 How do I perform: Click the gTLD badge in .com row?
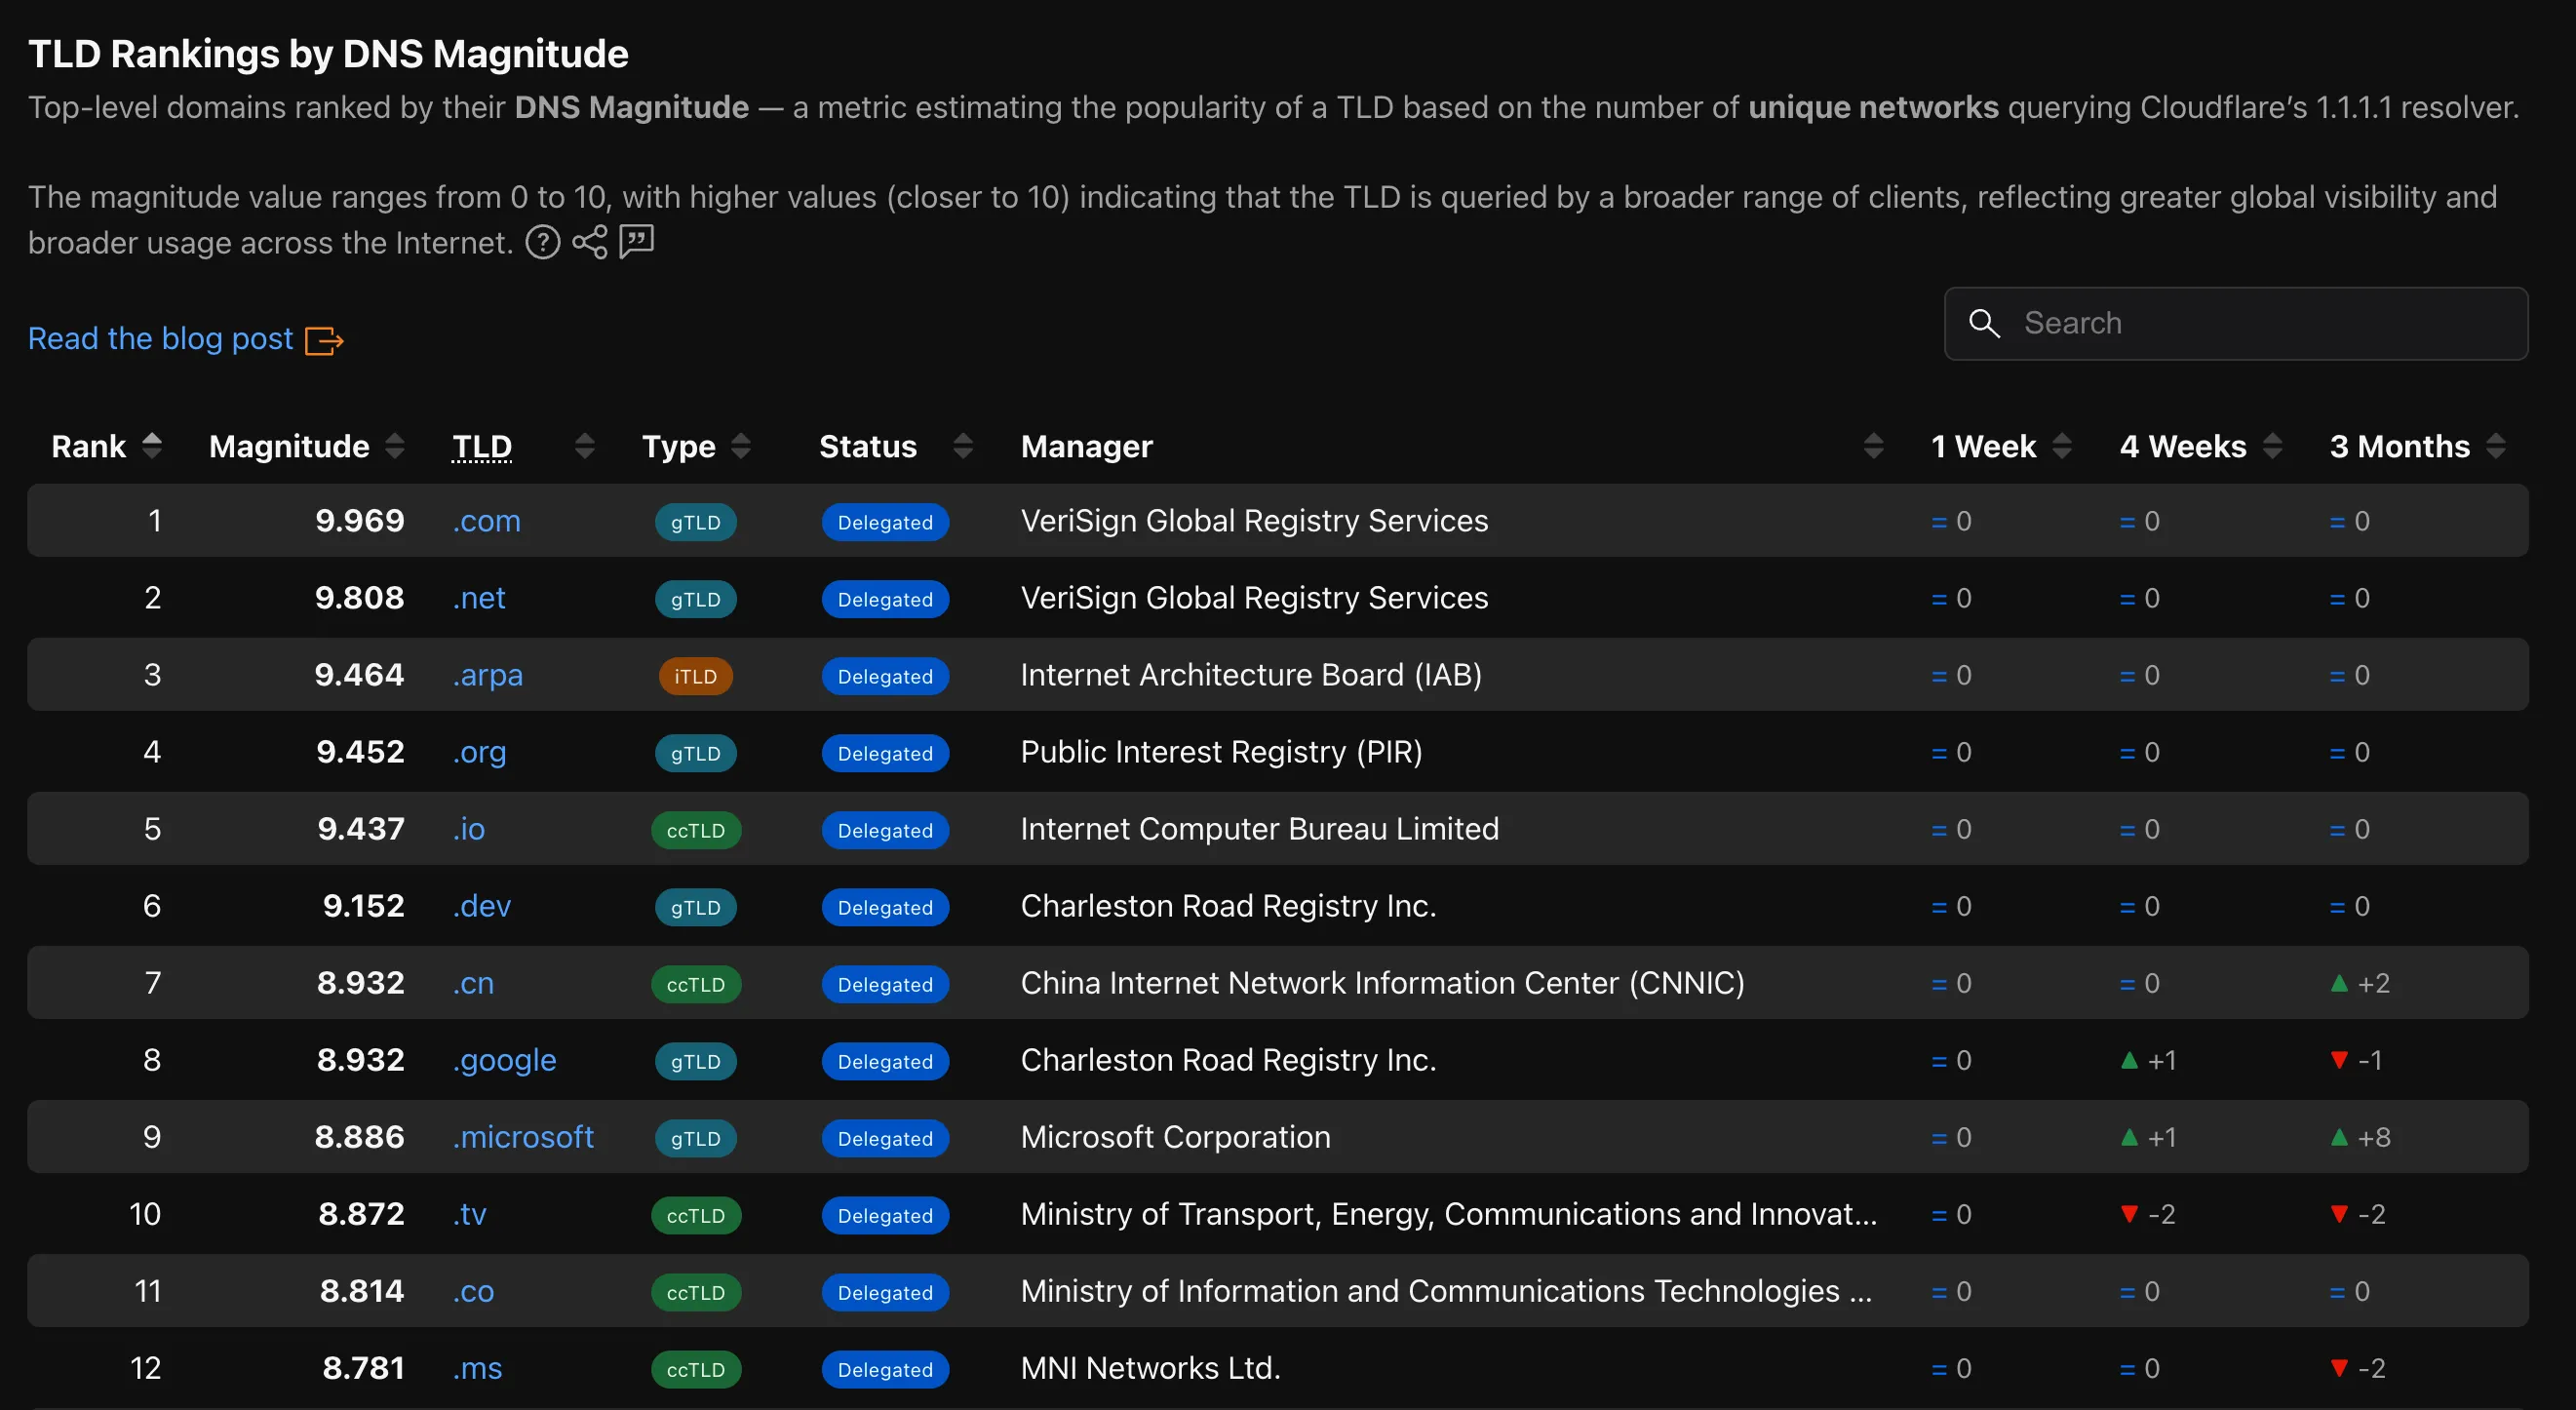click(695, 522)
